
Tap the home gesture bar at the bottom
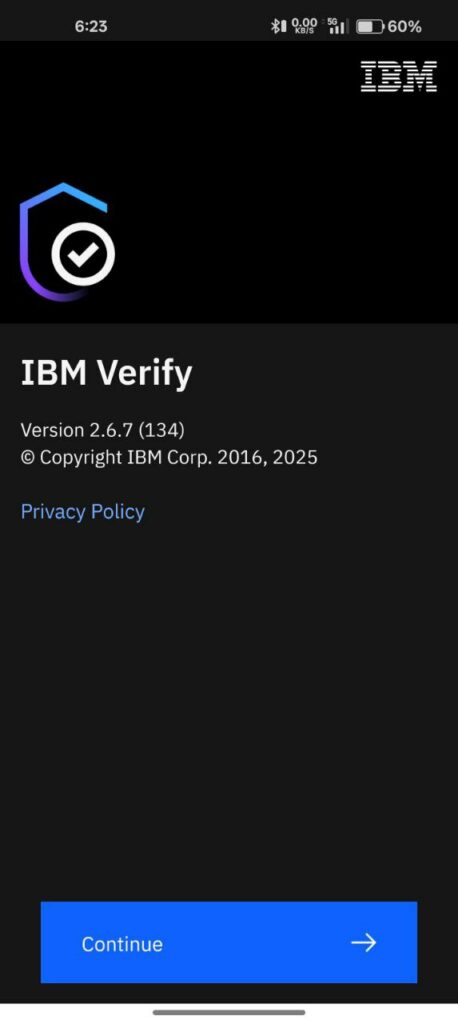coord(229,1012)
